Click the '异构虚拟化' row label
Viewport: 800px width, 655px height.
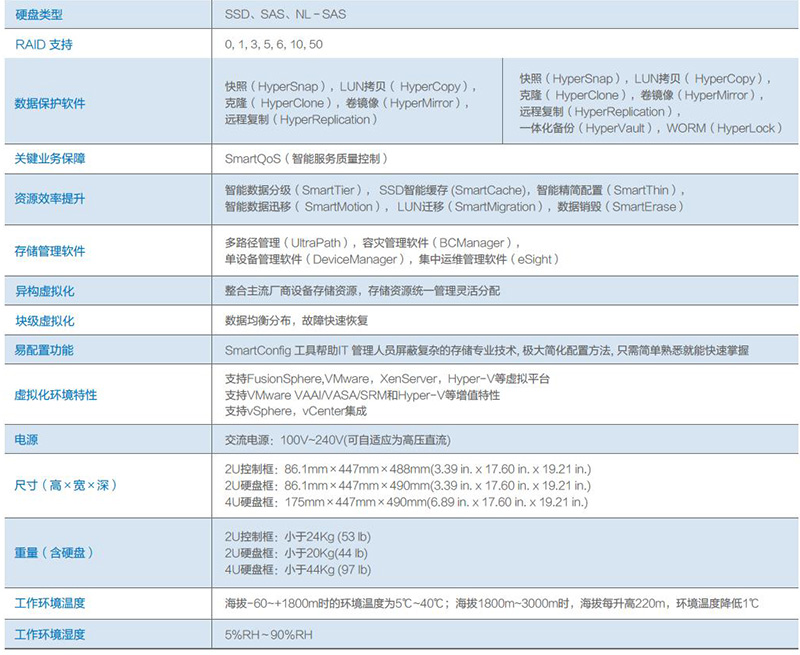coord(44,291)
